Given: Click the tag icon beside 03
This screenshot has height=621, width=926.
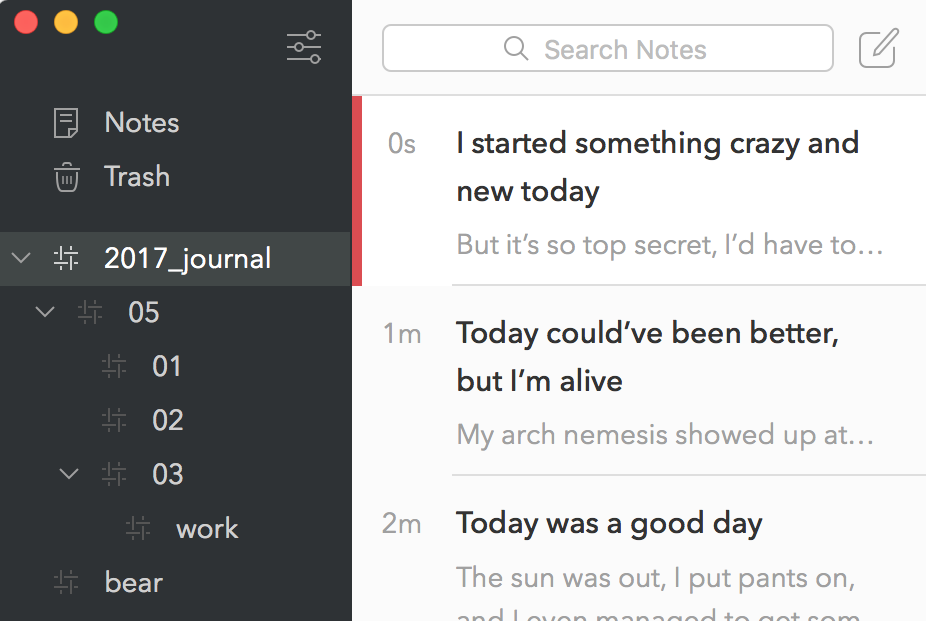Looking at the screenshot, I should pos(114,474).
